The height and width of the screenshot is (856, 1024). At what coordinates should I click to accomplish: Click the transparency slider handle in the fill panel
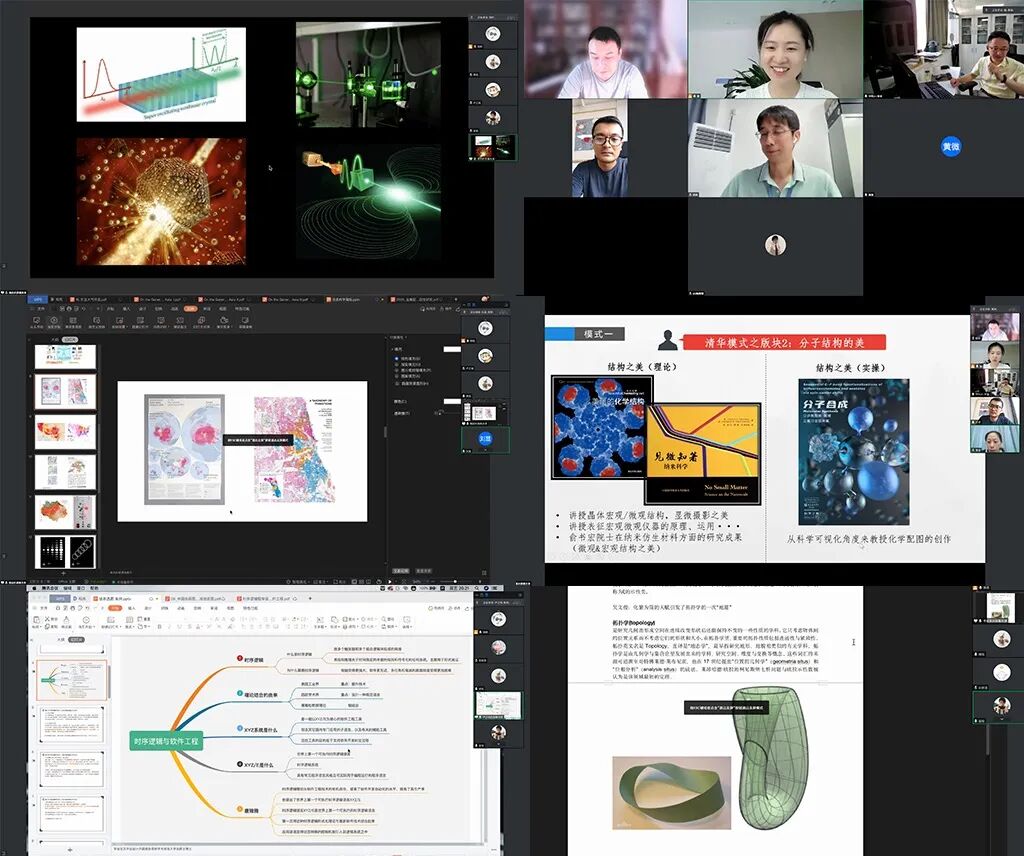point(440,413)
